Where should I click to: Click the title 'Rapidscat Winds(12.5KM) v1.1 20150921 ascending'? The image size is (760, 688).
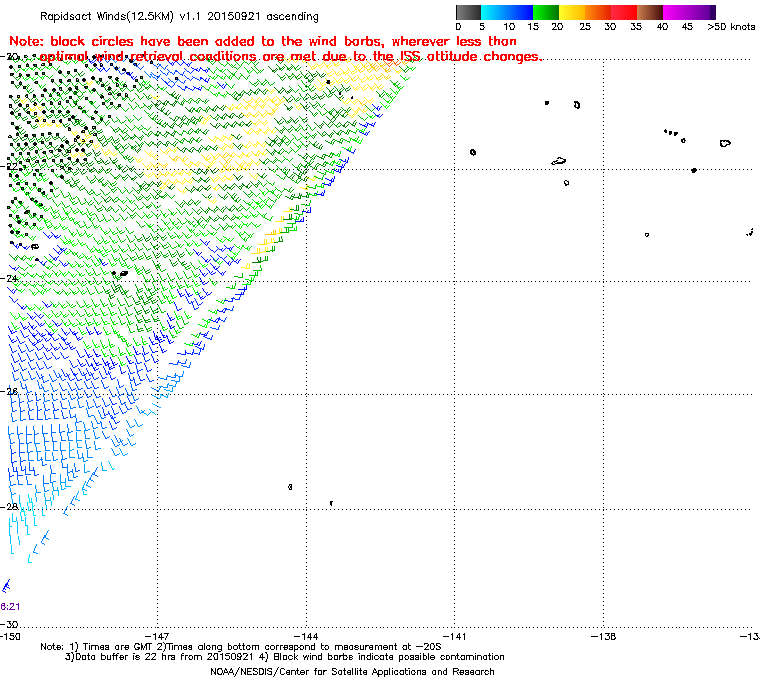pos(179,16)
